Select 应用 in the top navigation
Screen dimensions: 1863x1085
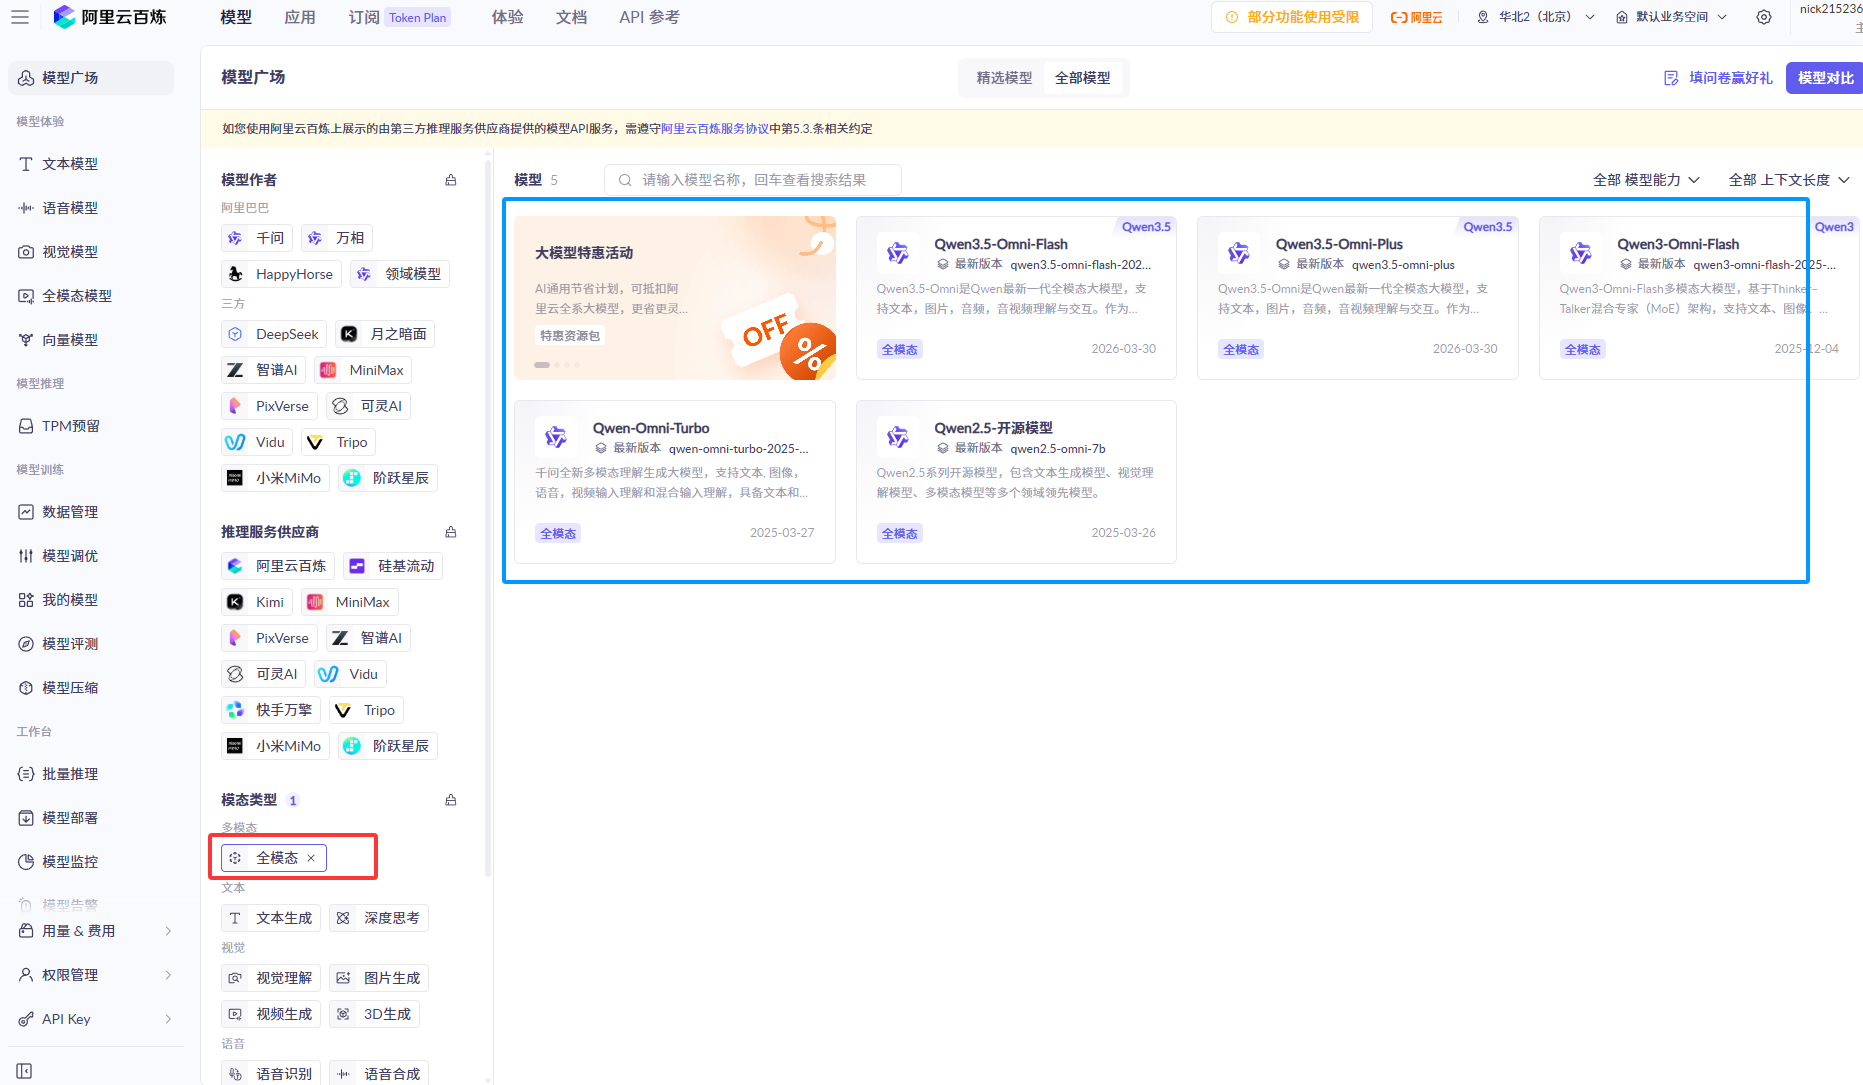(x=300, y=17)
